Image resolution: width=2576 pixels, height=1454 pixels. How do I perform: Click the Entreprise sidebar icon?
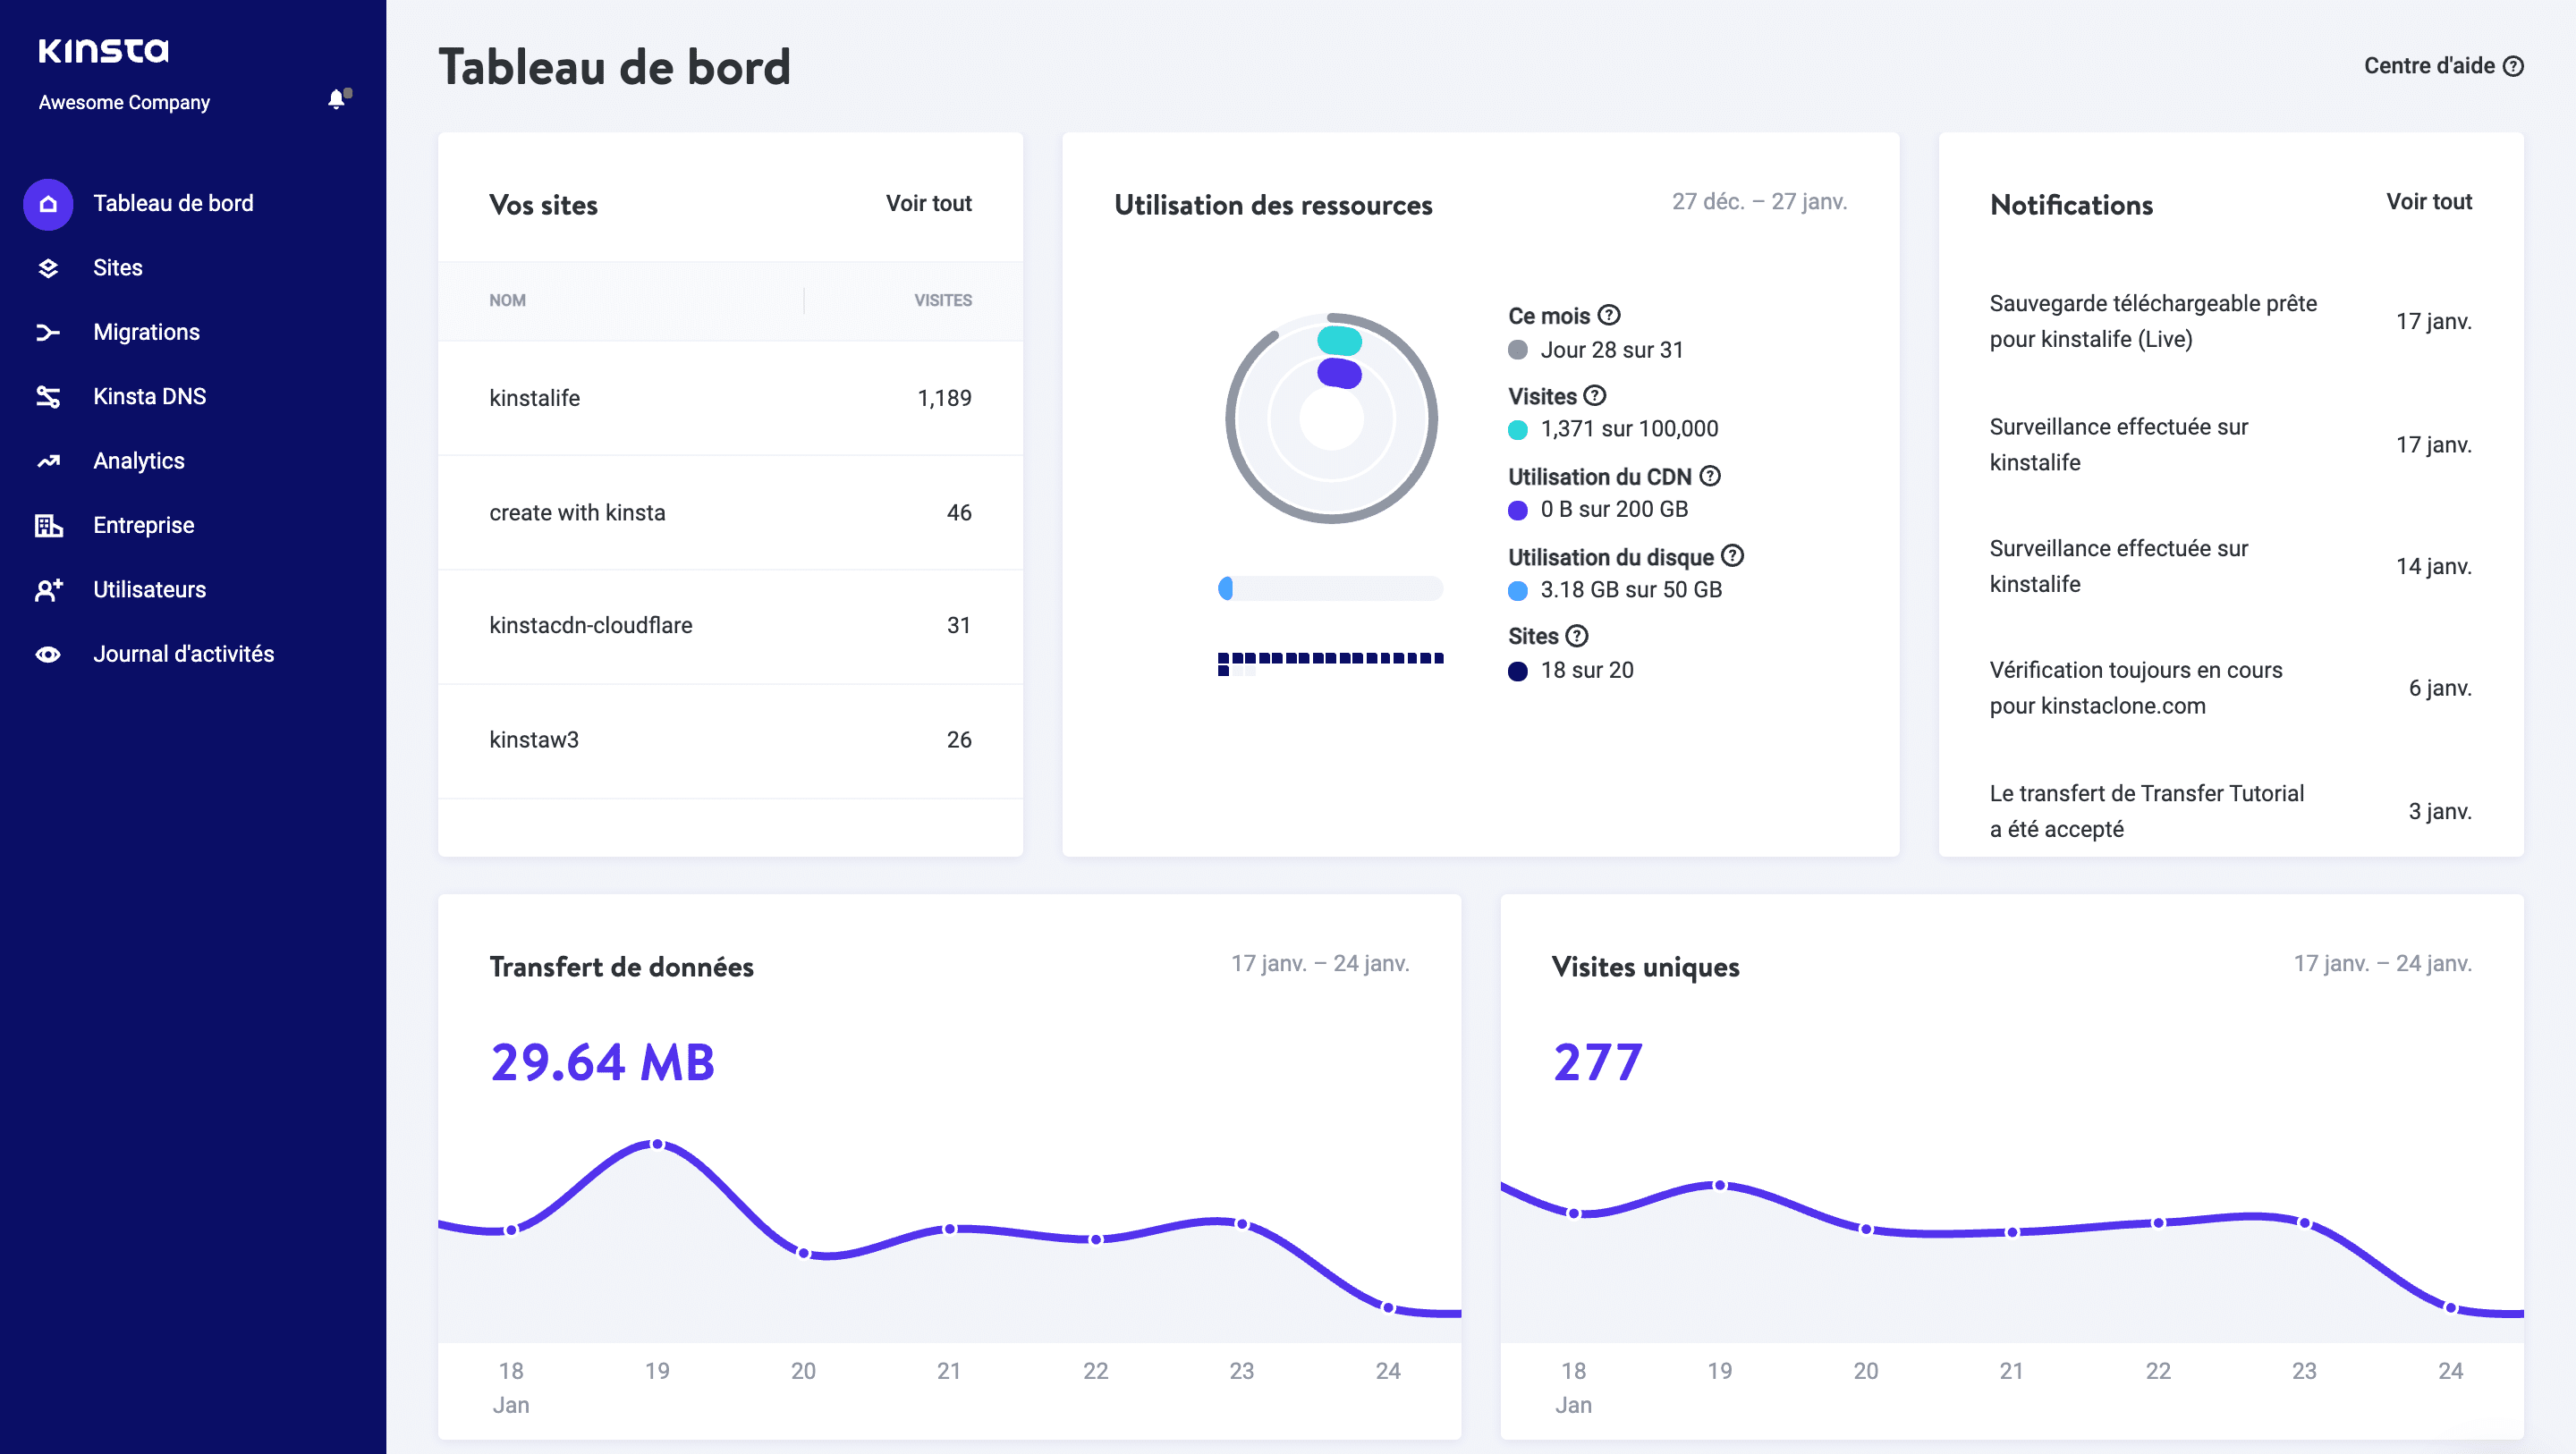tap(47, 525)
